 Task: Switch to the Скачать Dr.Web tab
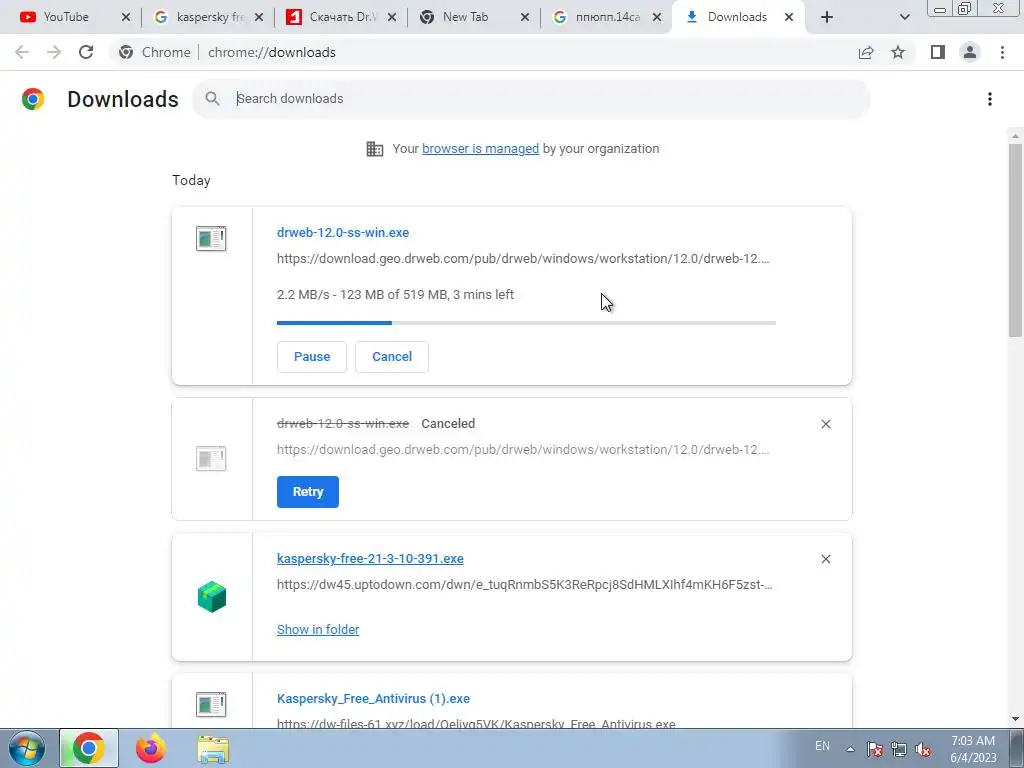pos(335,17)
